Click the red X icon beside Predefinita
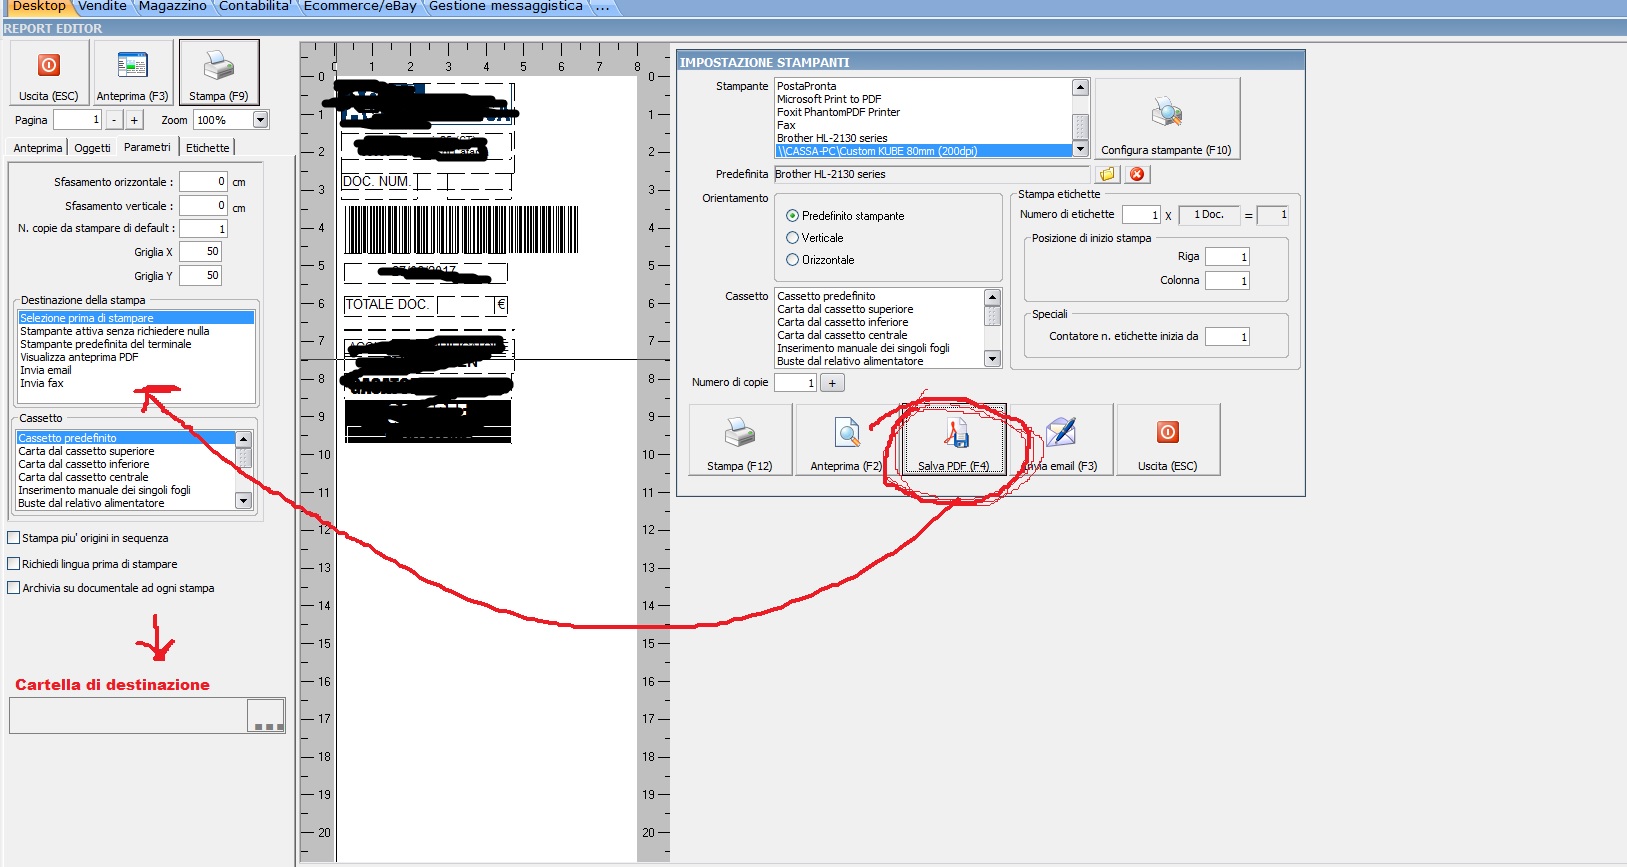This screenshot has width=1627, height=867. [1137, 174]
